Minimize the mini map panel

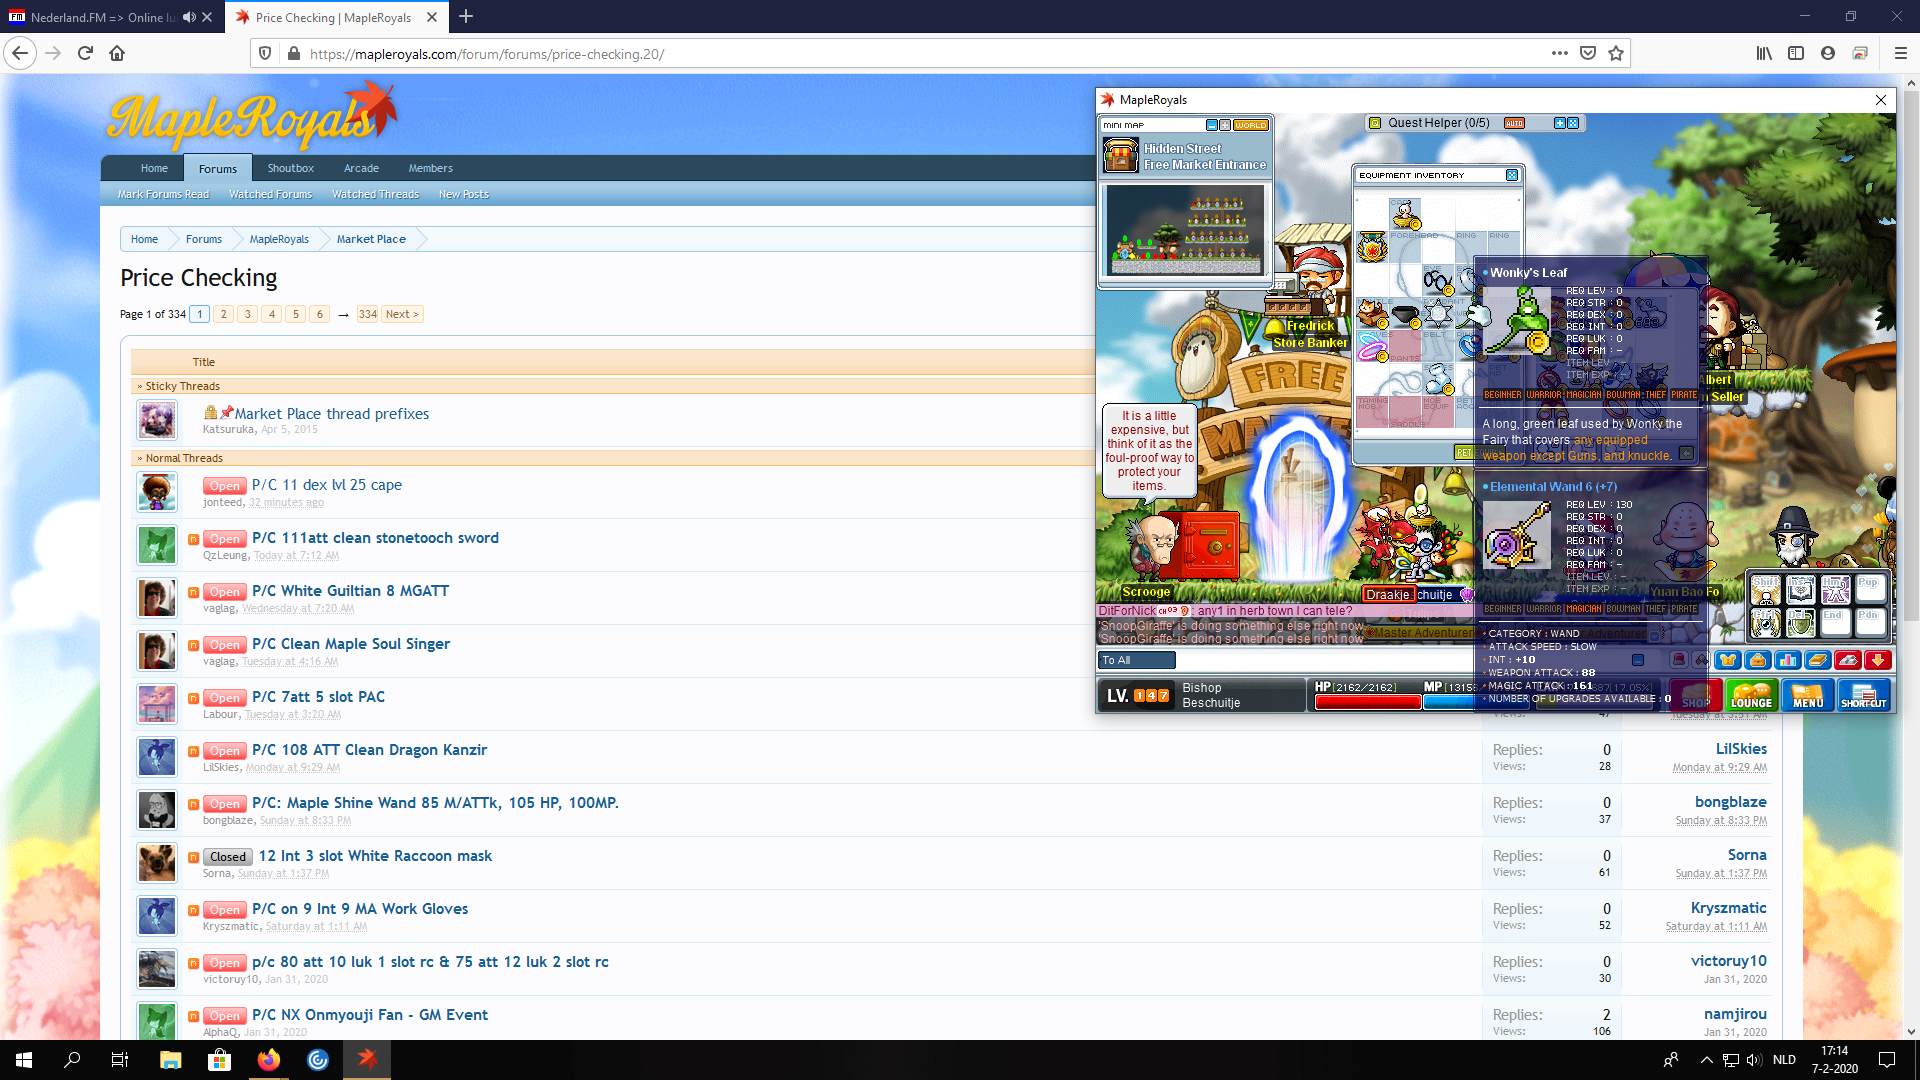(x=1211, y=125)
